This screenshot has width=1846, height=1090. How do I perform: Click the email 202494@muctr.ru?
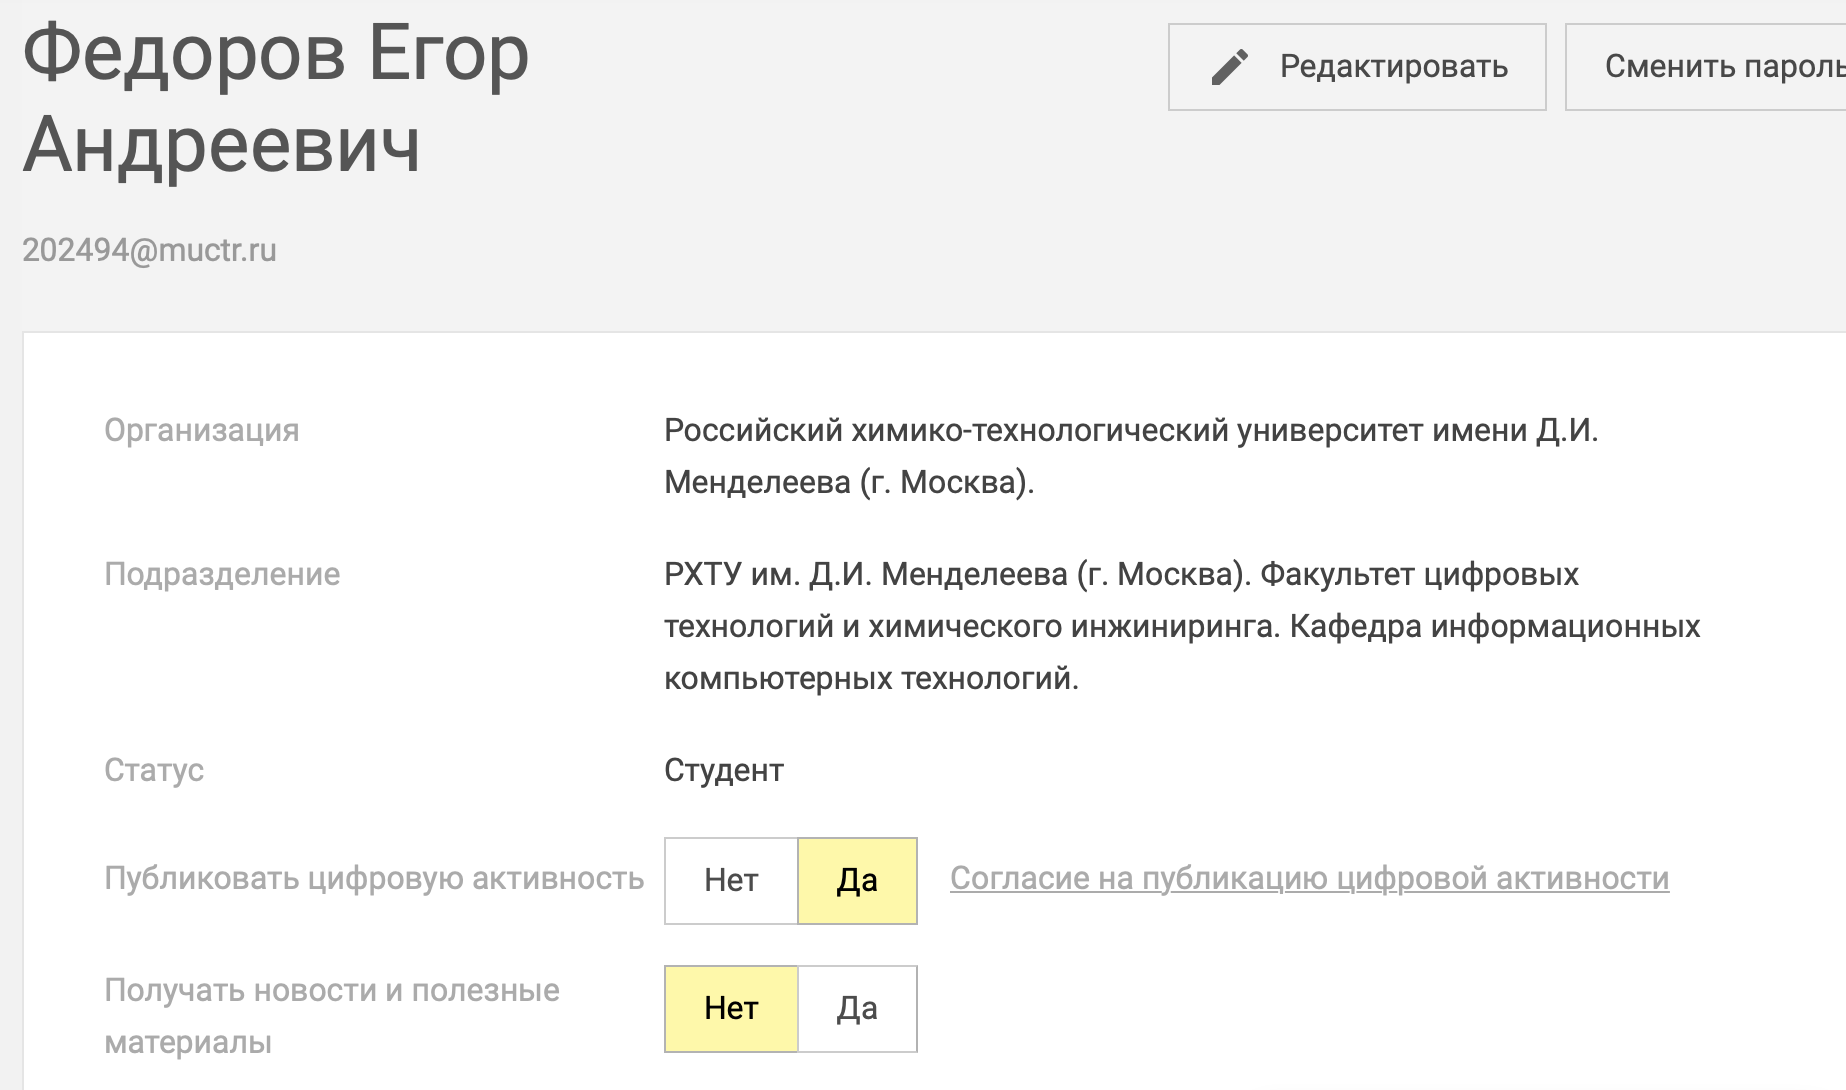[x=150, y=250]
